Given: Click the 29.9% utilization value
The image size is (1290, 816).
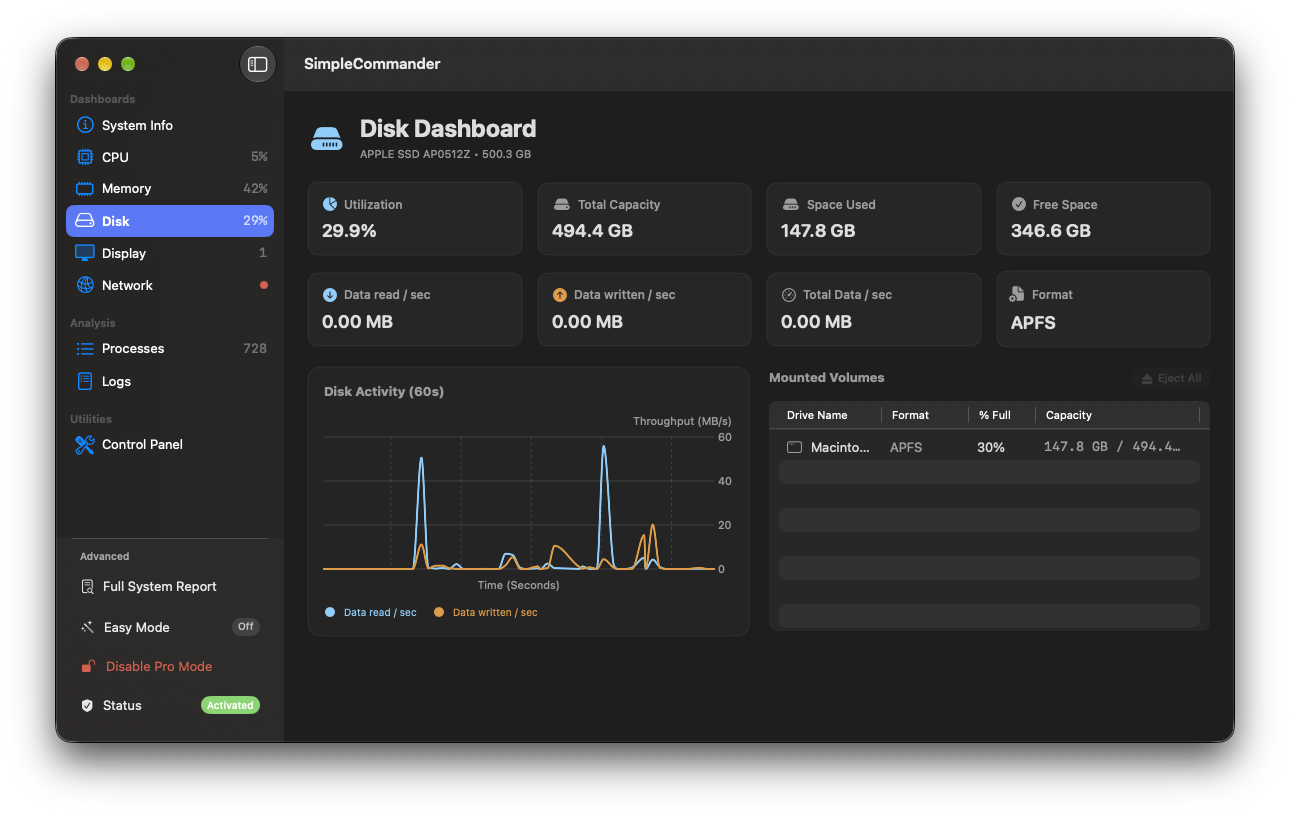Looking at the screenshot, I should tap(349, 231).
